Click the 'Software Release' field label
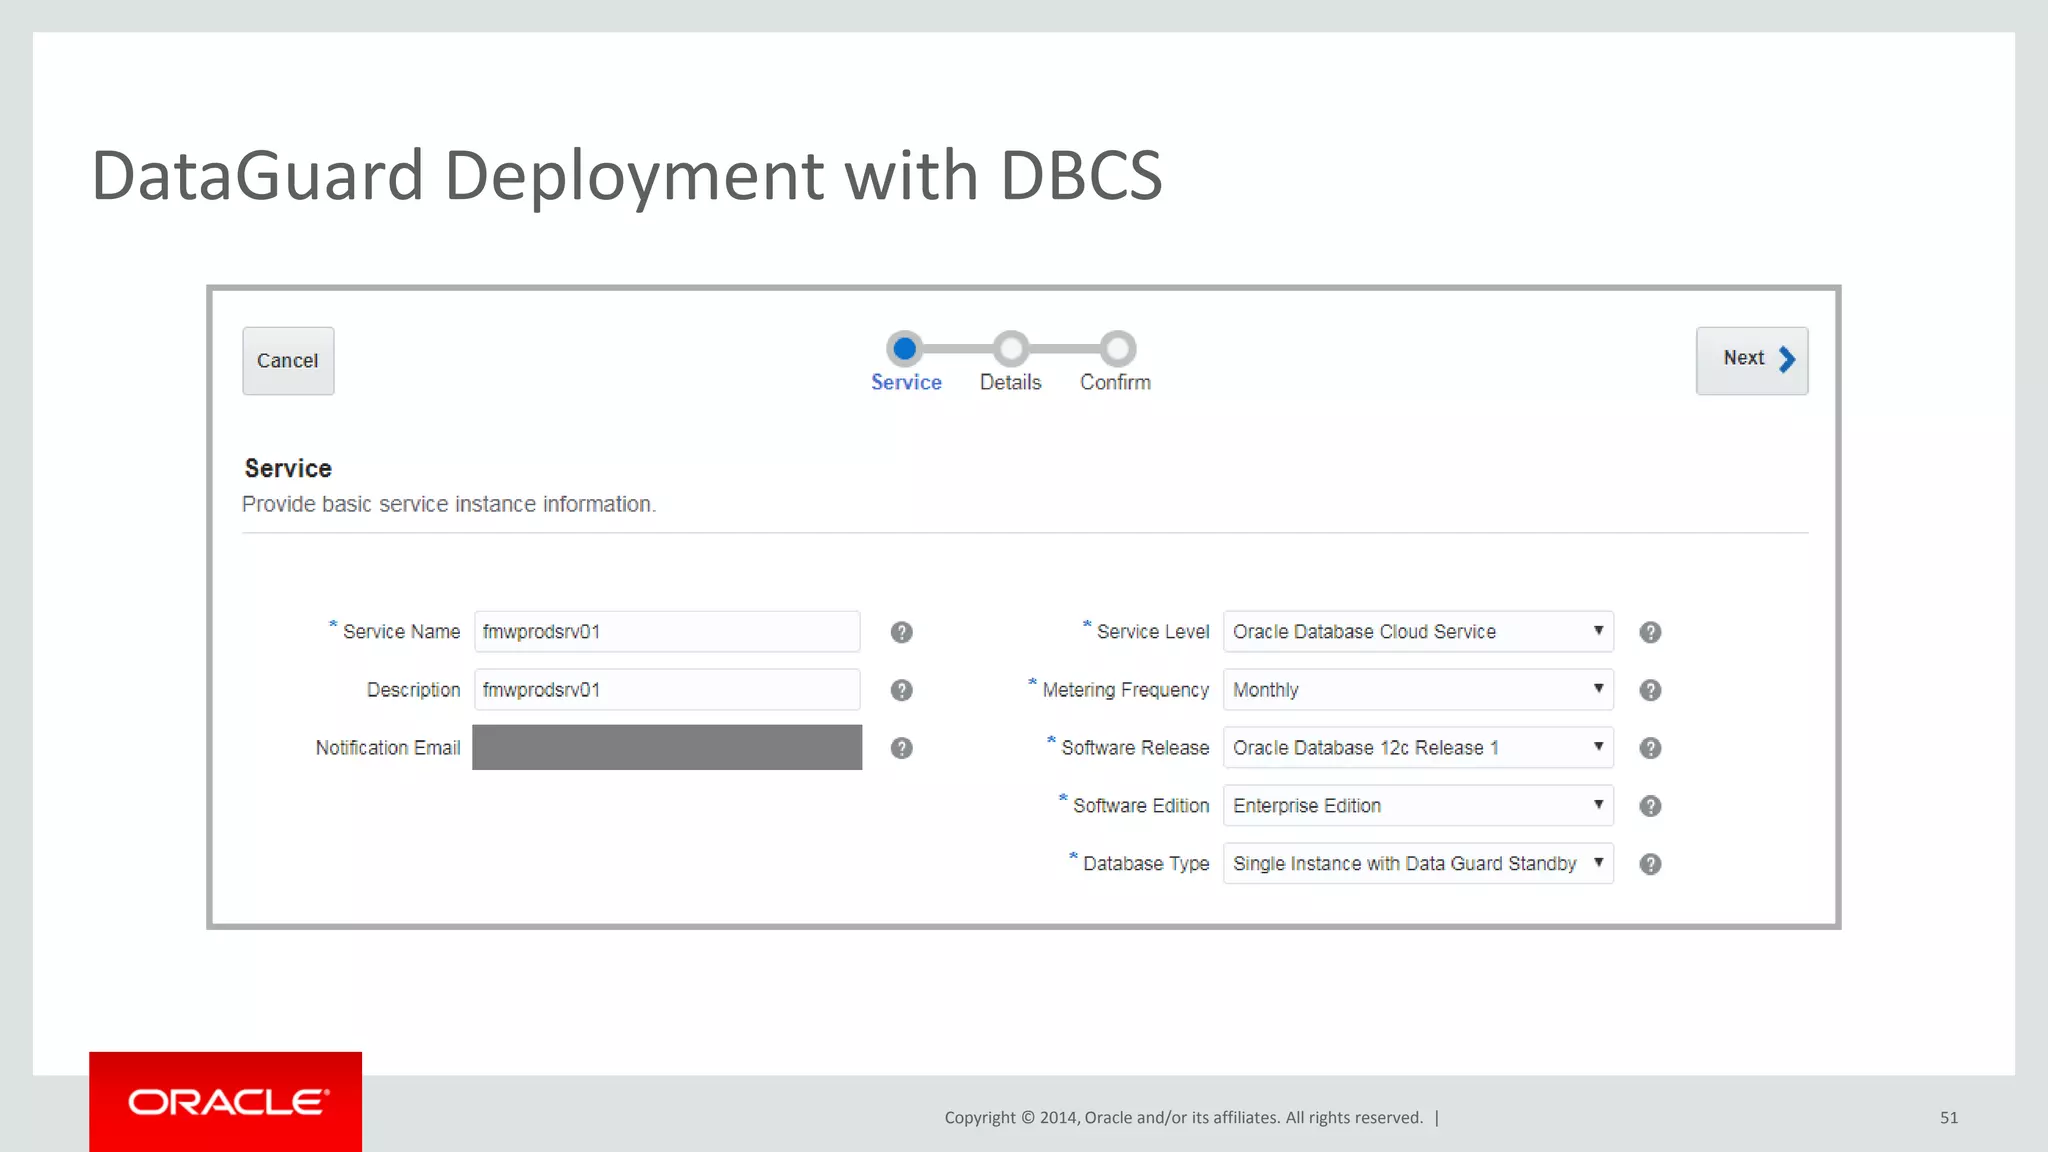2048x1152 pixels. [1135, 748]
